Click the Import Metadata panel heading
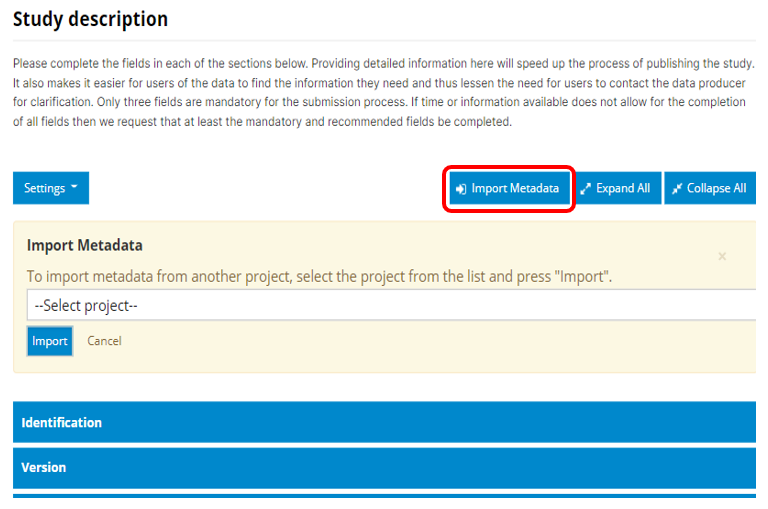The height and width of the screenshot is (509, 768). tap(85, 245)
